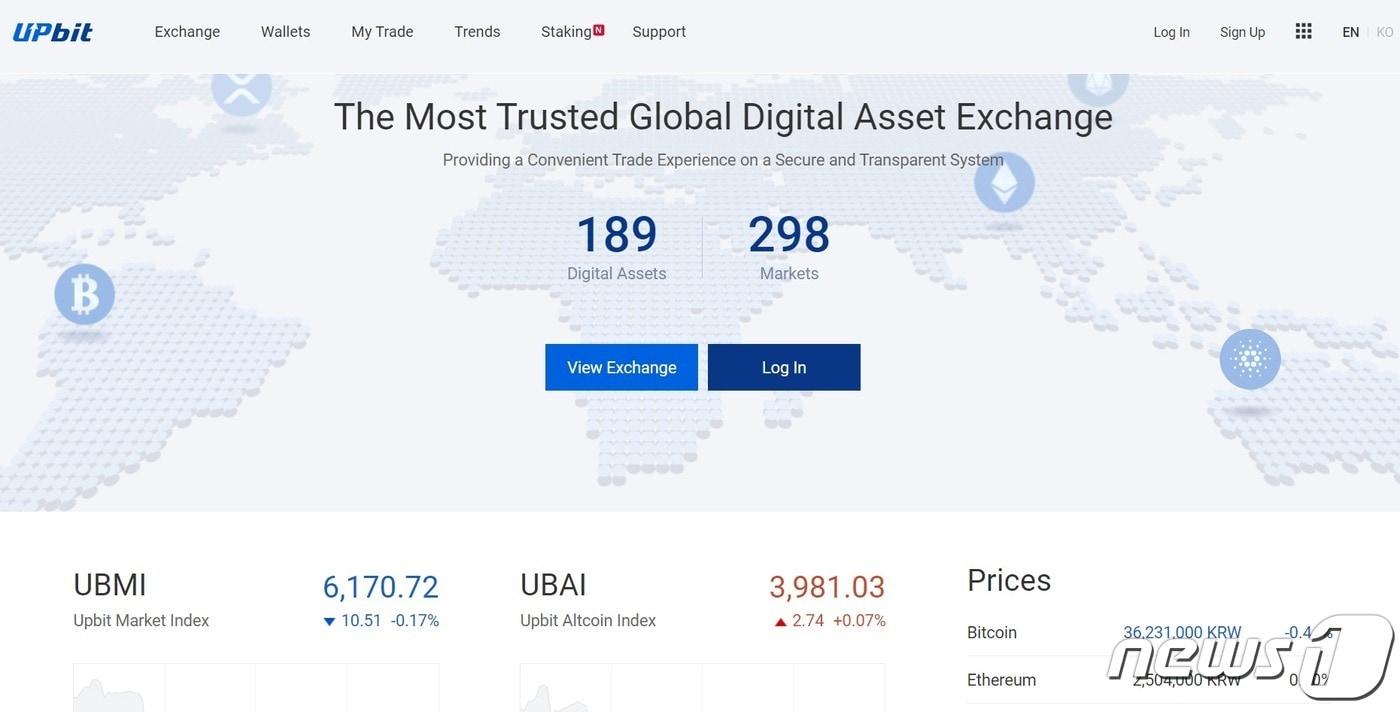Click the UBMI blue down-arrow indicator

[x=329, y=622]
